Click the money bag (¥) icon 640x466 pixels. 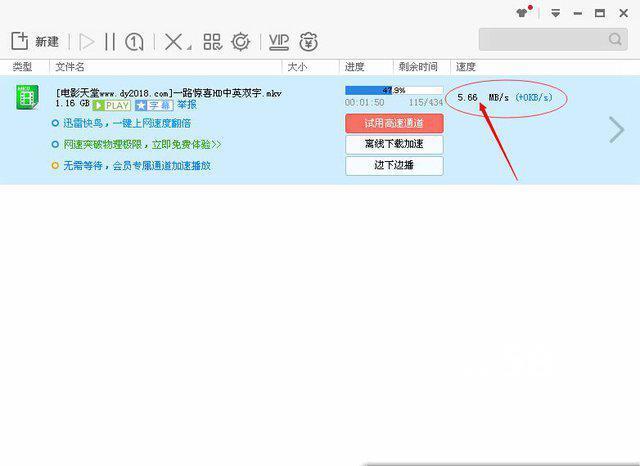click(308, 42)
